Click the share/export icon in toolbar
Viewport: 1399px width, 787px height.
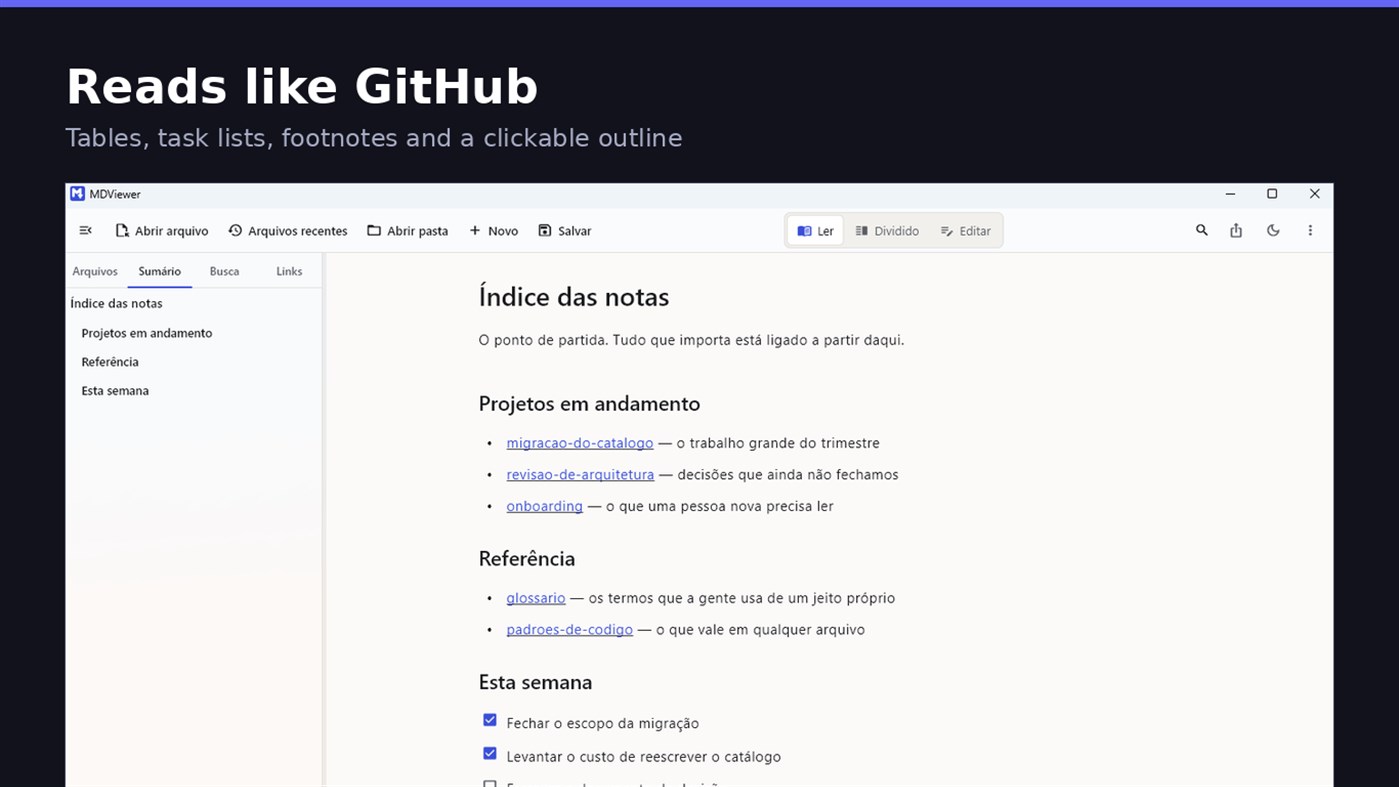tap(1236, 231)
